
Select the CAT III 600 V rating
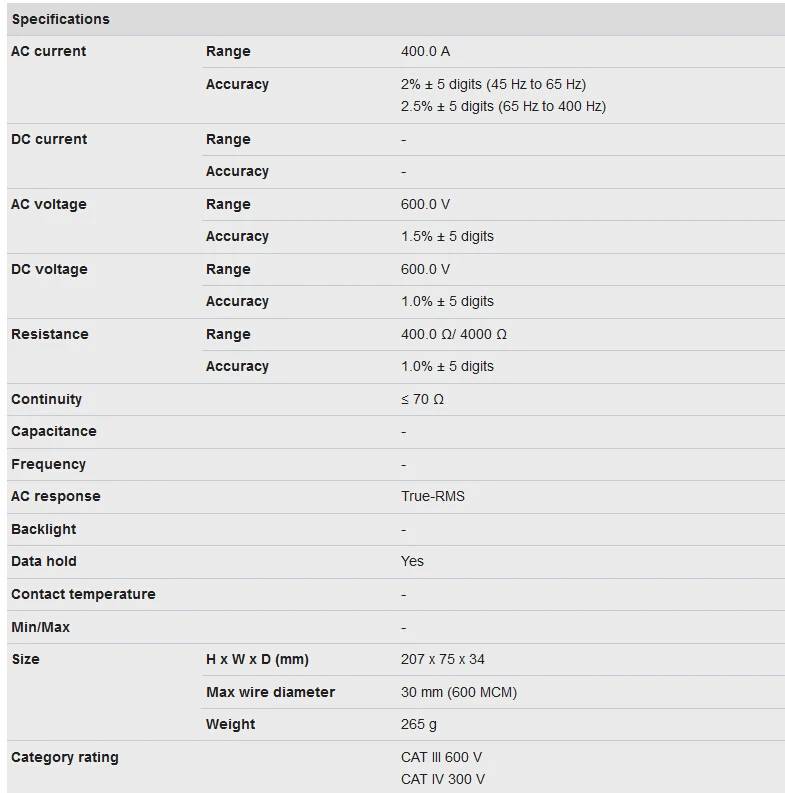click(x=442, y=757)
